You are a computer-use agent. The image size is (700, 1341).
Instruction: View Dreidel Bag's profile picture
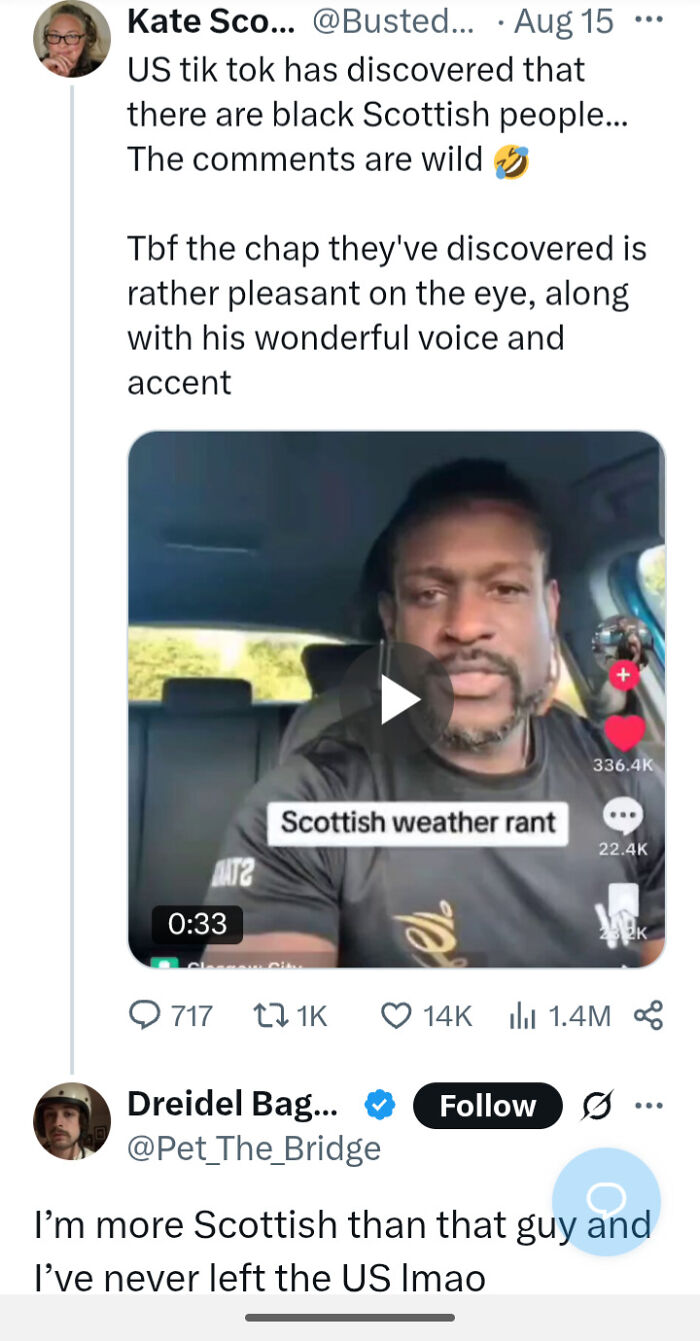click(x=70, y=1120)
